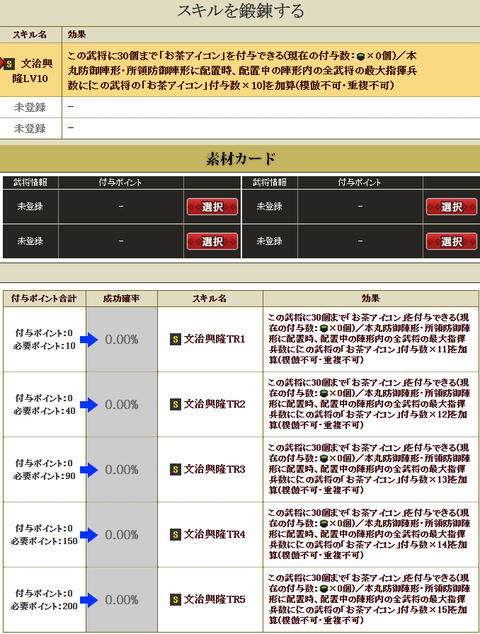Click the 必要ポイント:150 text
Image resolution: width=480 pixels, height=634 pixels.
point(44,541)
